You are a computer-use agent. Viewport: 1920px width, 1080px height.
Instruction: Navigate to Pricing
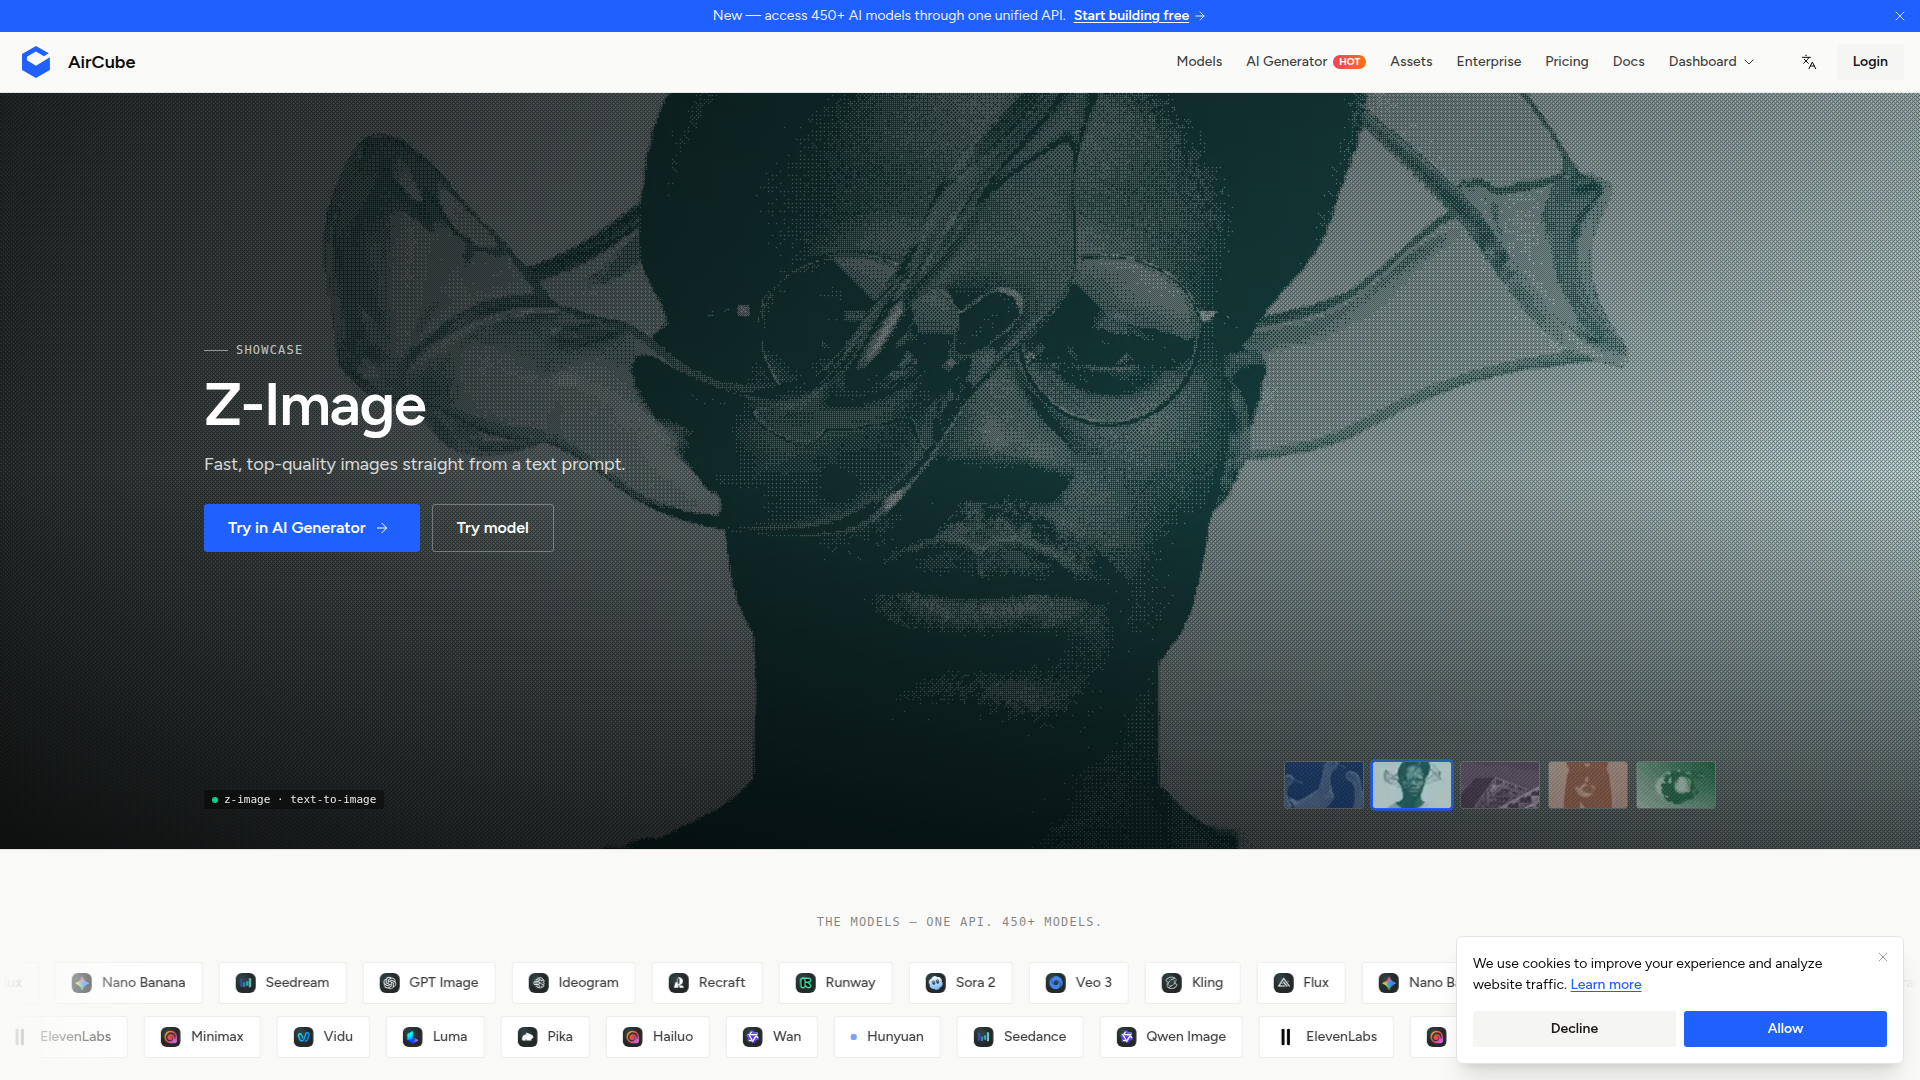(x=1566, y=62)
